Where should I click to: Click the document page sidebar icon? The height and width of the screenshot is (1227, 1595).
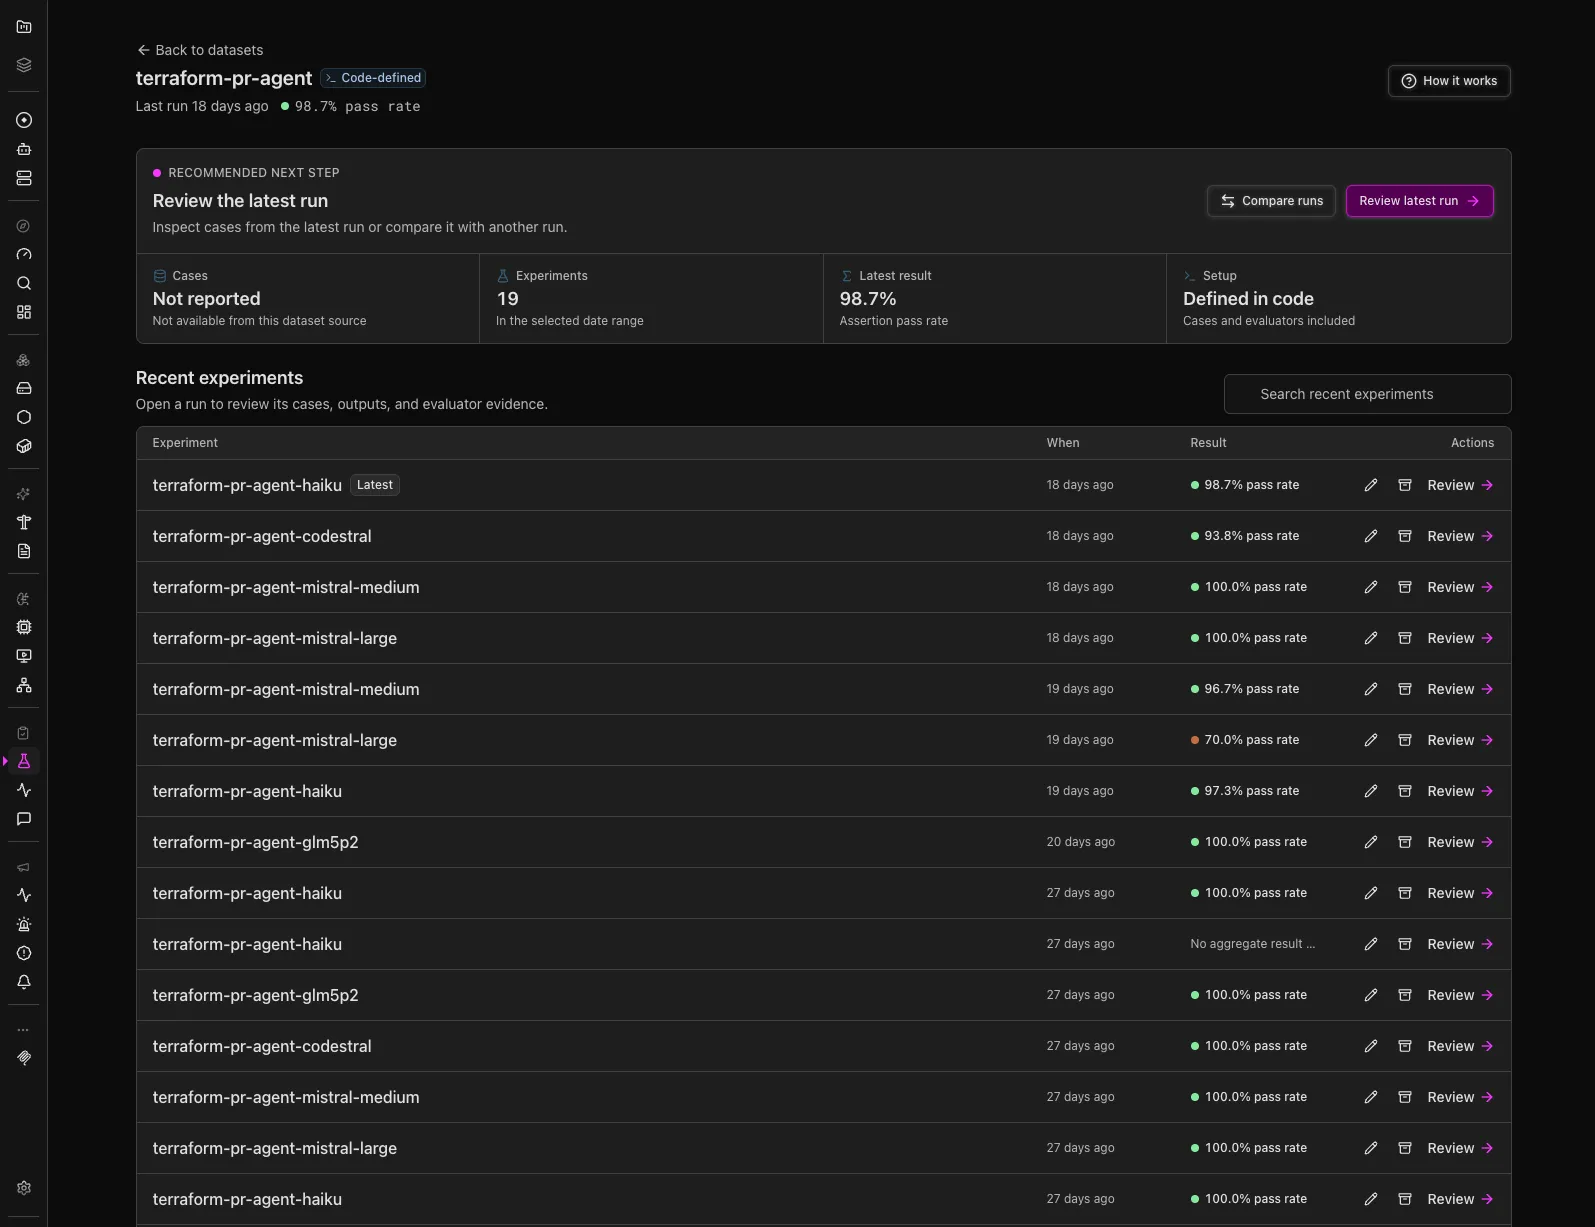pos(24,551)
